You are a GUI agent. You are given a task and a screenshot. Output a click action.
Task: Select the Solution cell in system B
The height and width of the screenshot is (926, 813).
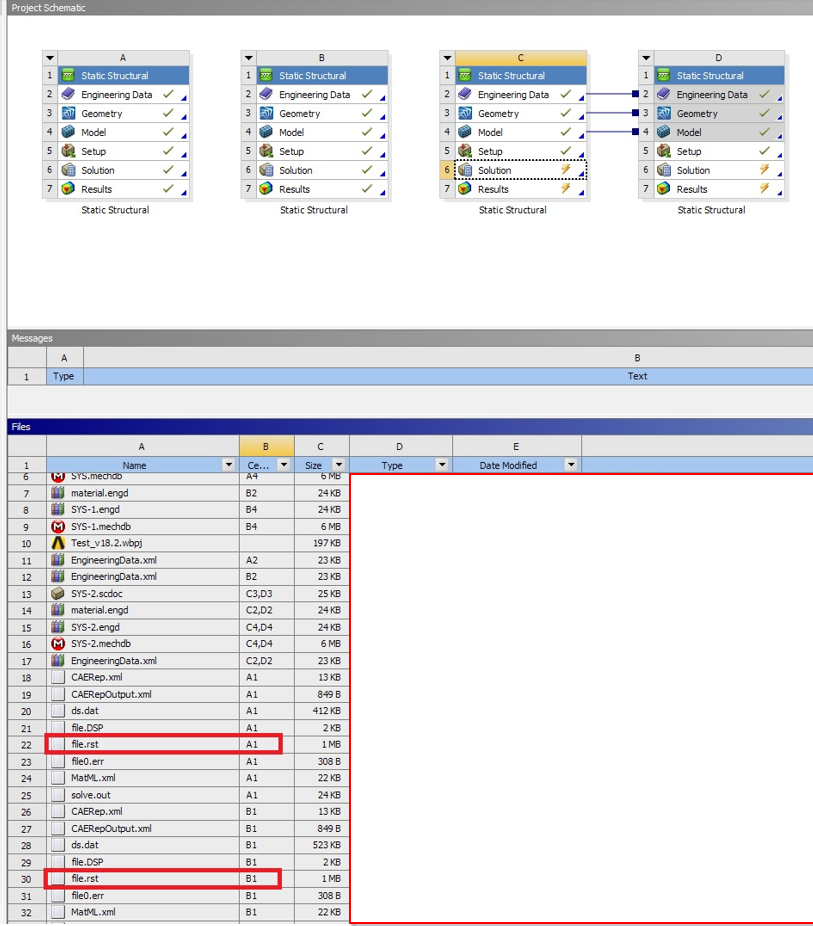point(322,170)
